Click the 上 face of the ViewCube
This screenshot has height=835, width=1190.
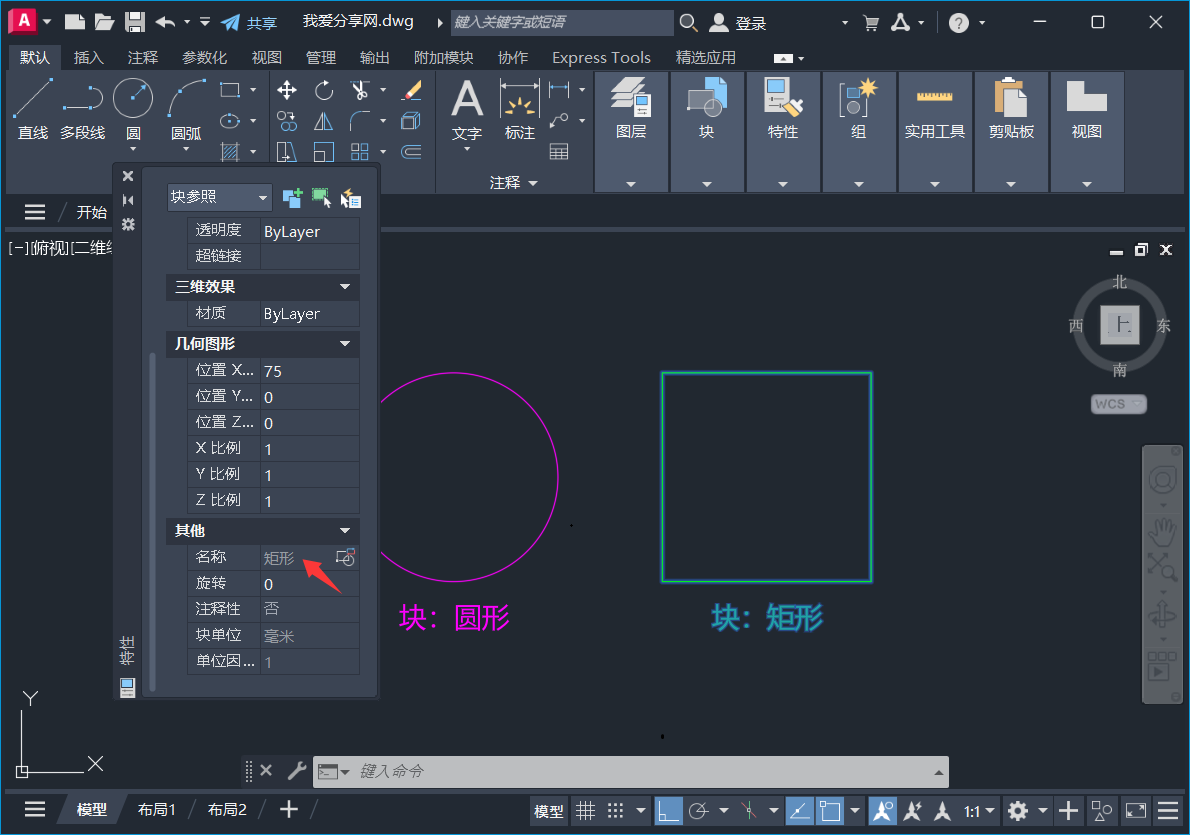pyautogui.click(x=1119, y=325)
